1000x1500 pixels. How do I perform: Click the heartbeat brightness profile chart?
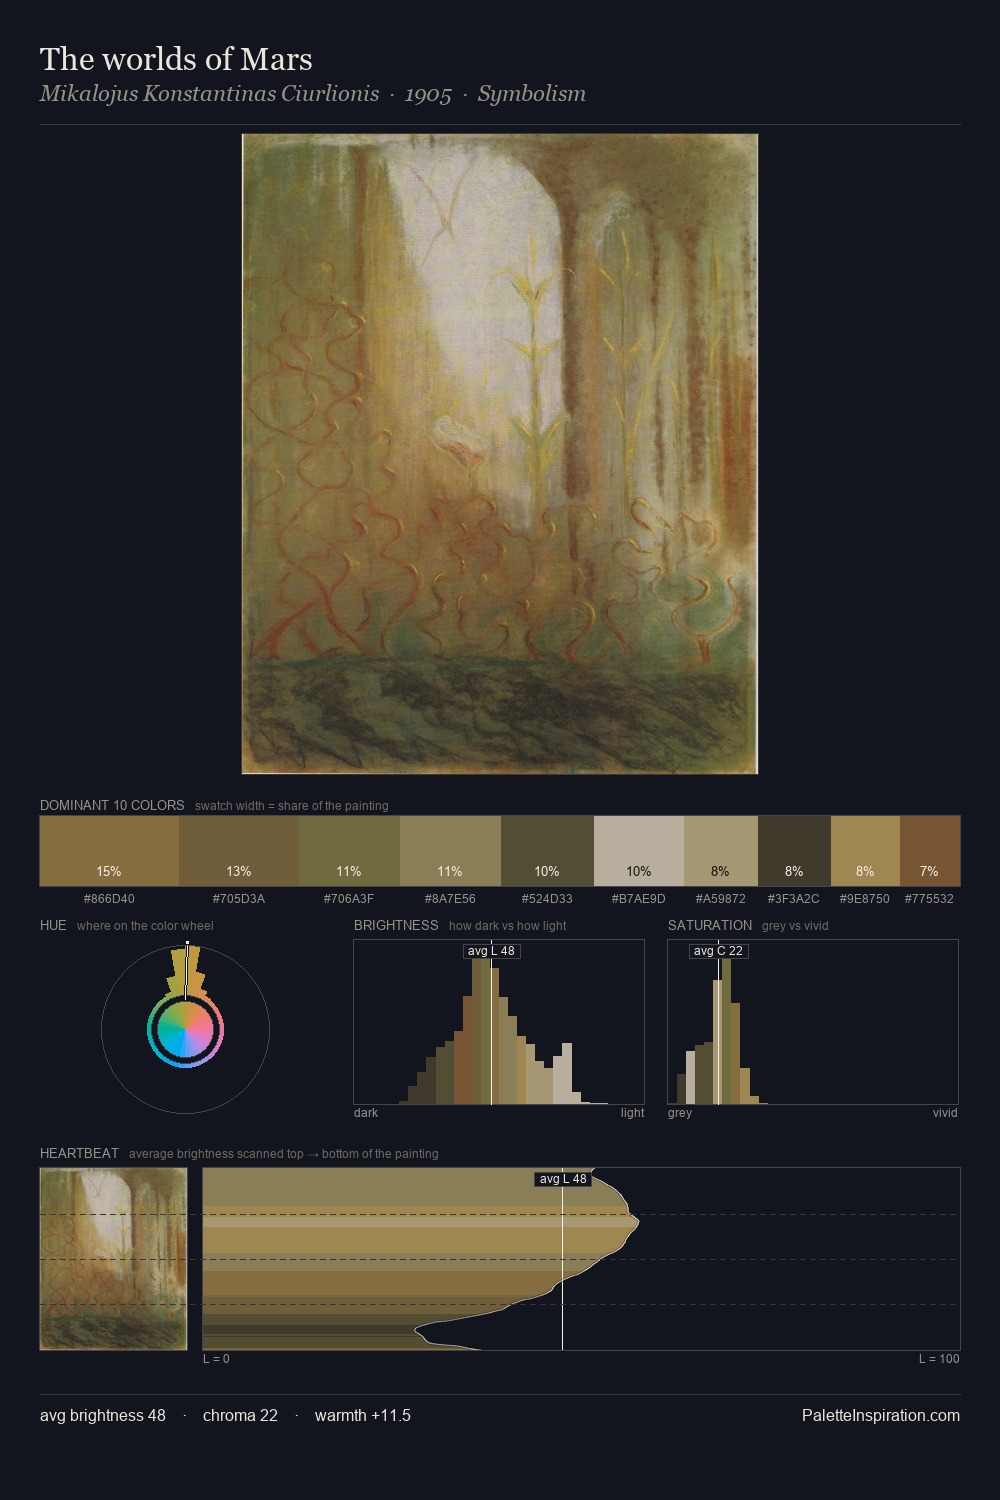pos(581,1259)
